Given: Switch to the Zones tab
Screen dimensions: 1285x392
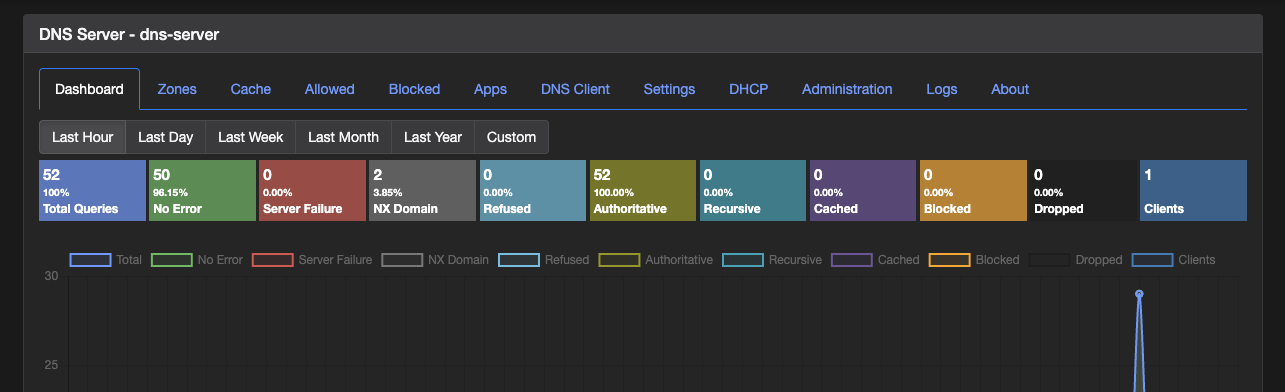Looking at the screenshot, I should click(x=177, y=89).
